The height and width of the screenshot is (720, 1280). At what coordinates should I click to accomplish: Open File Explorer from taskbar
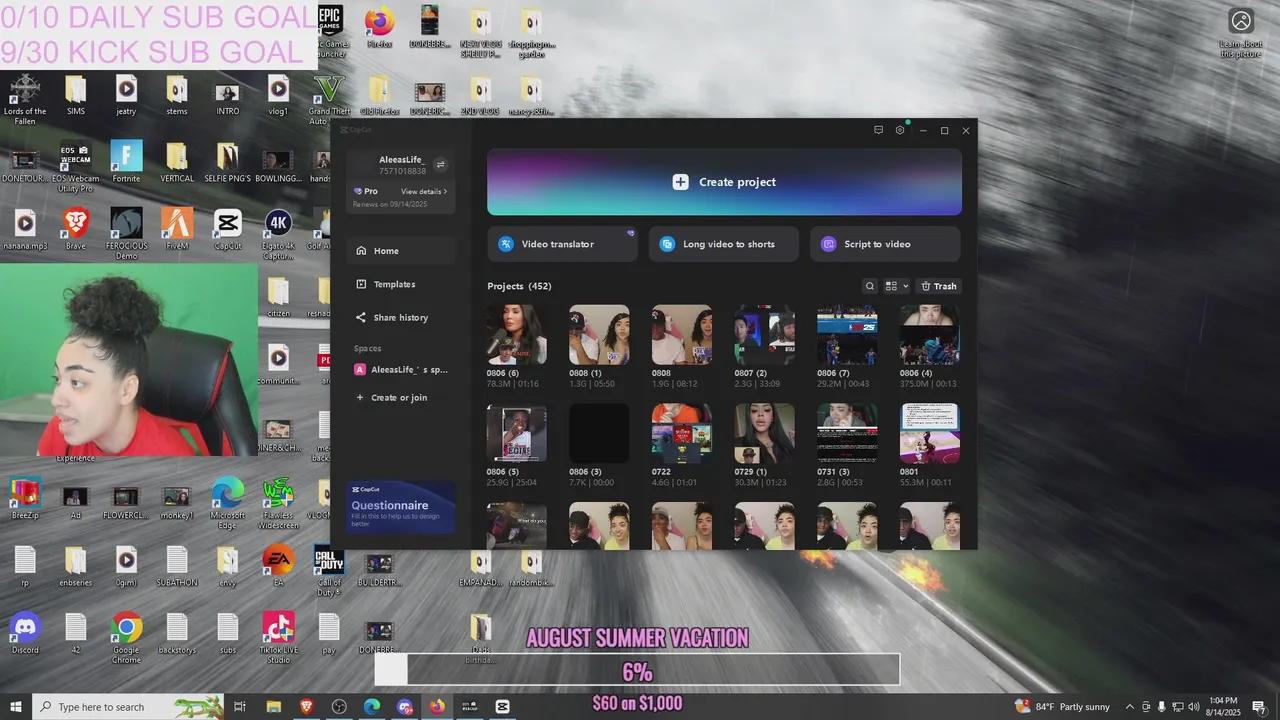(273, 706)
